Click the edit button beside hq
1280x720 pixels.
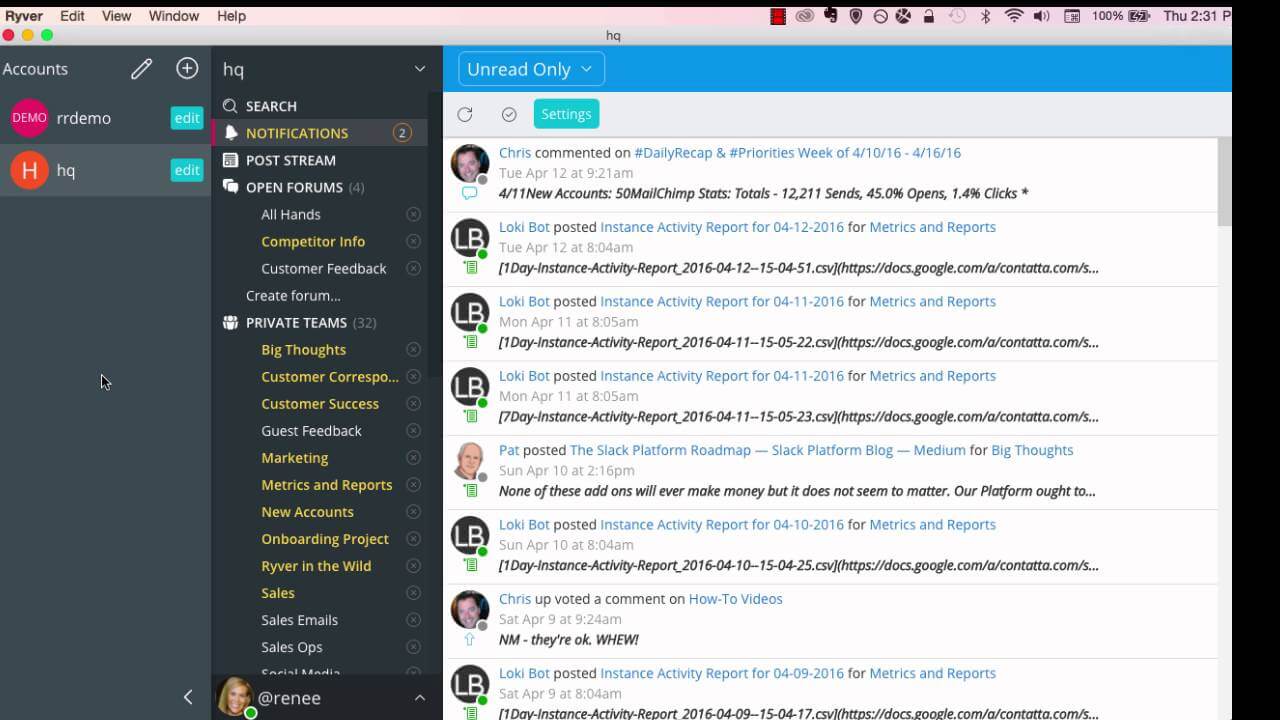click(187, 170)
